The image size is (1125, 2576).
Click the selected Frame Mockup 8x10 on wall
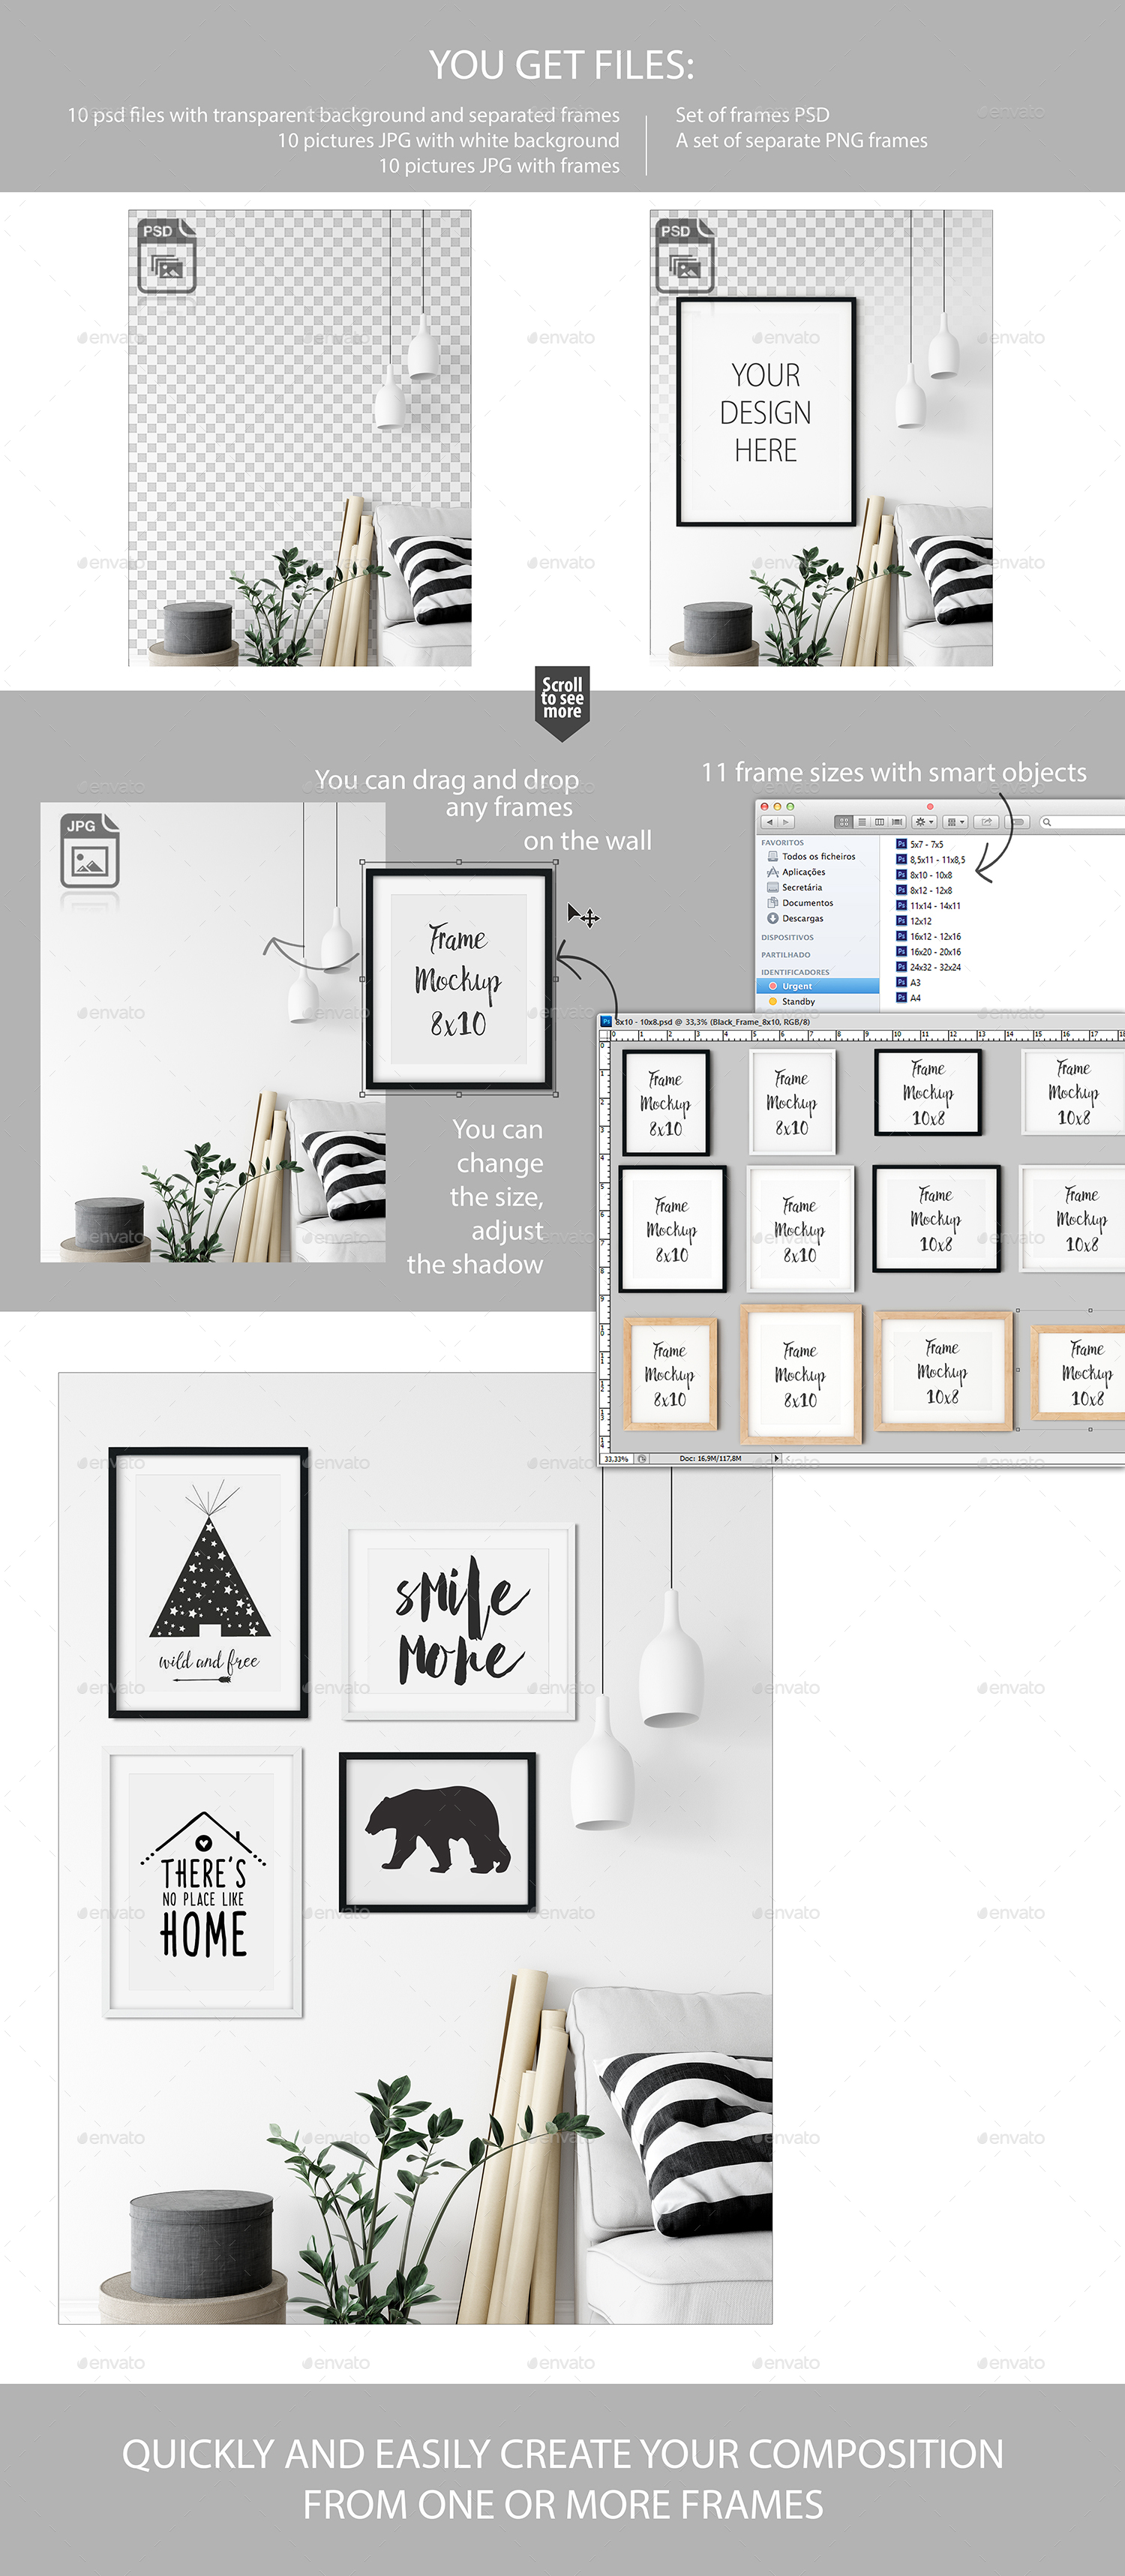click(x=459, y=980)
